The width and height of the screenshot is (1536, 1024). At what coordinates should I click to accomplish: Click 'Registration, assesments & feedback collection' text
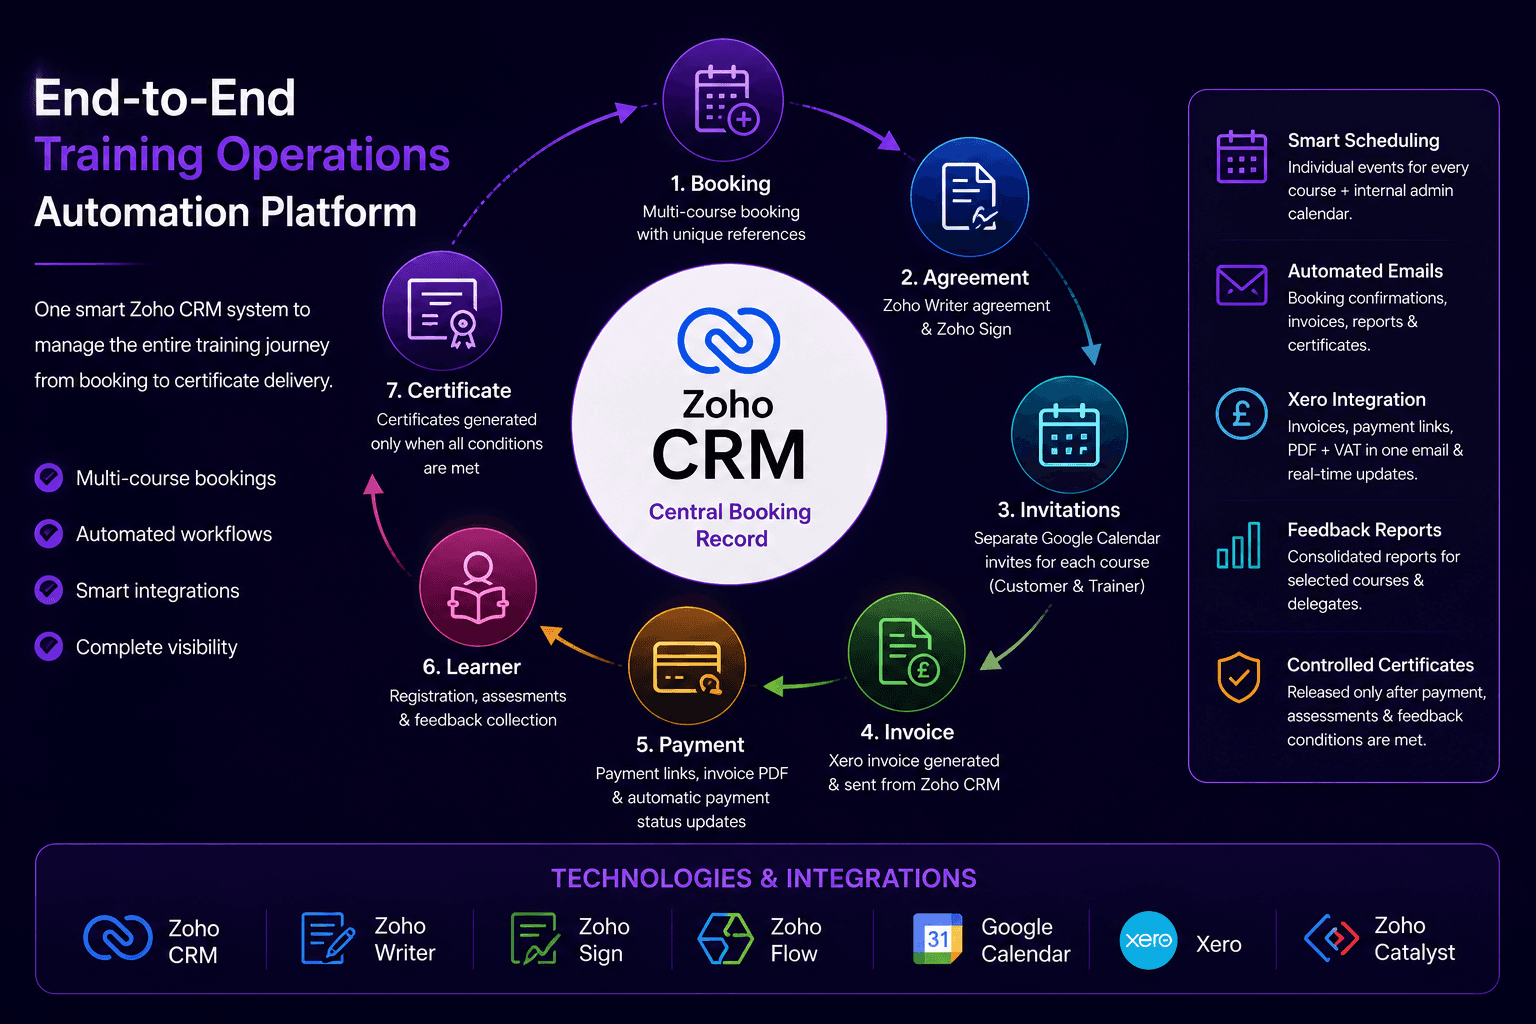(478, 708)
